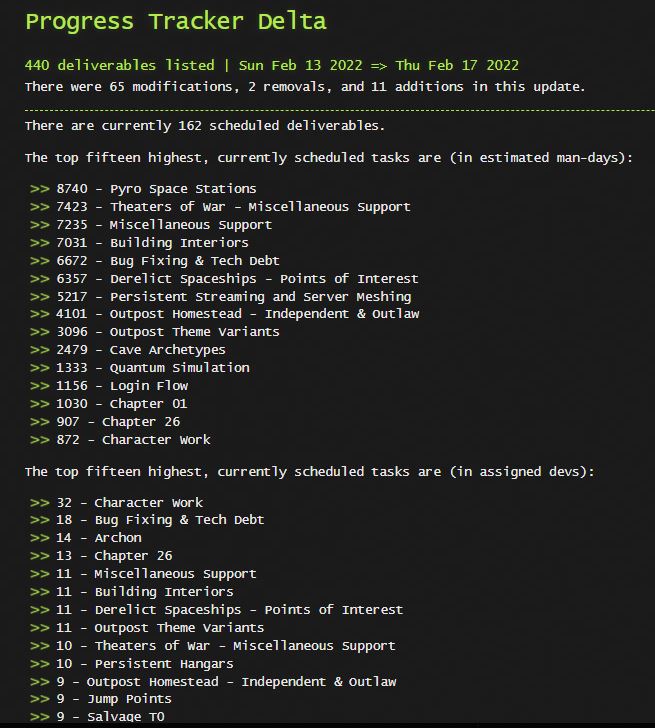Open the Login Flow entry

[x=109, y=386]
